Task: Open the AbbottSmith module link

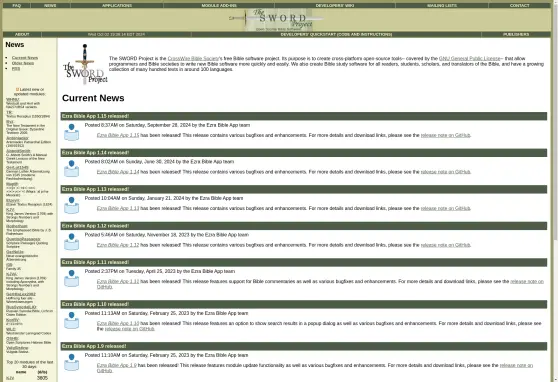Action: (18, 151)
